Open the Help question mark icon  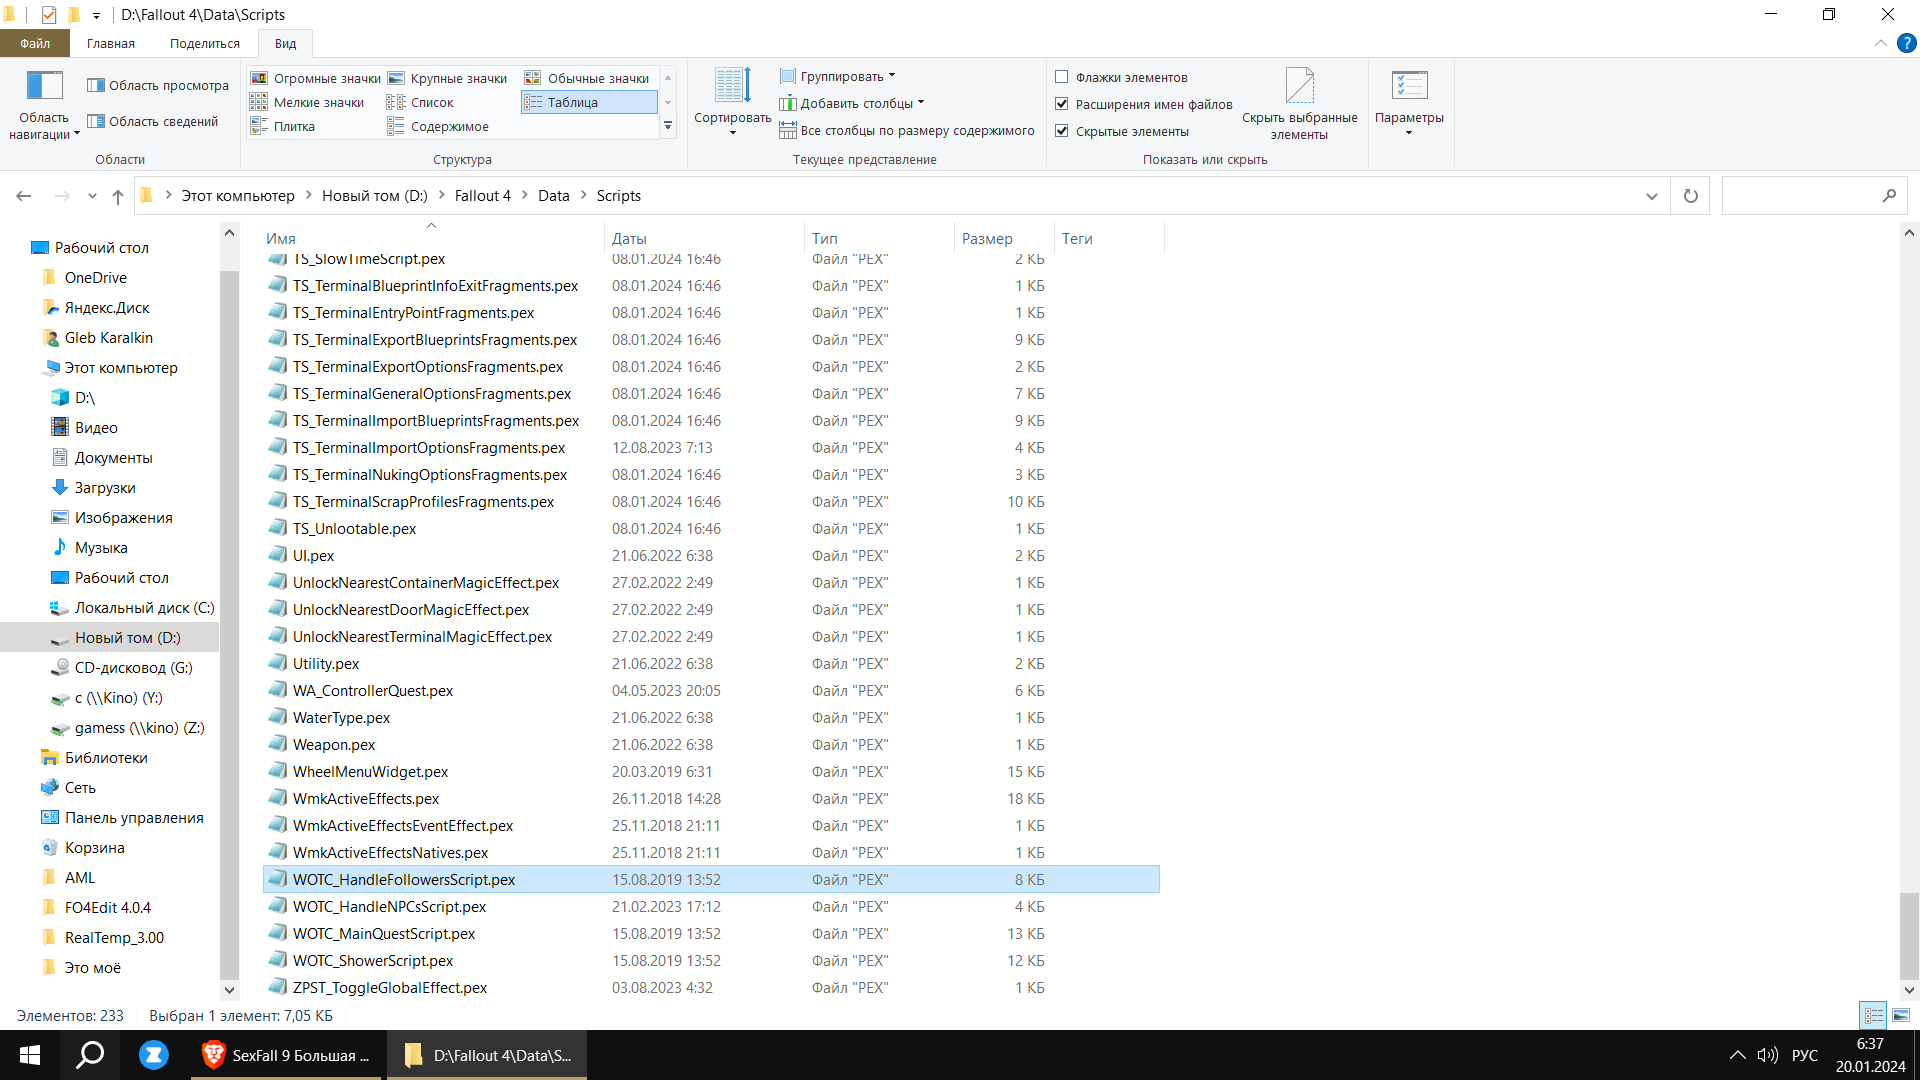click(1907, 43)
